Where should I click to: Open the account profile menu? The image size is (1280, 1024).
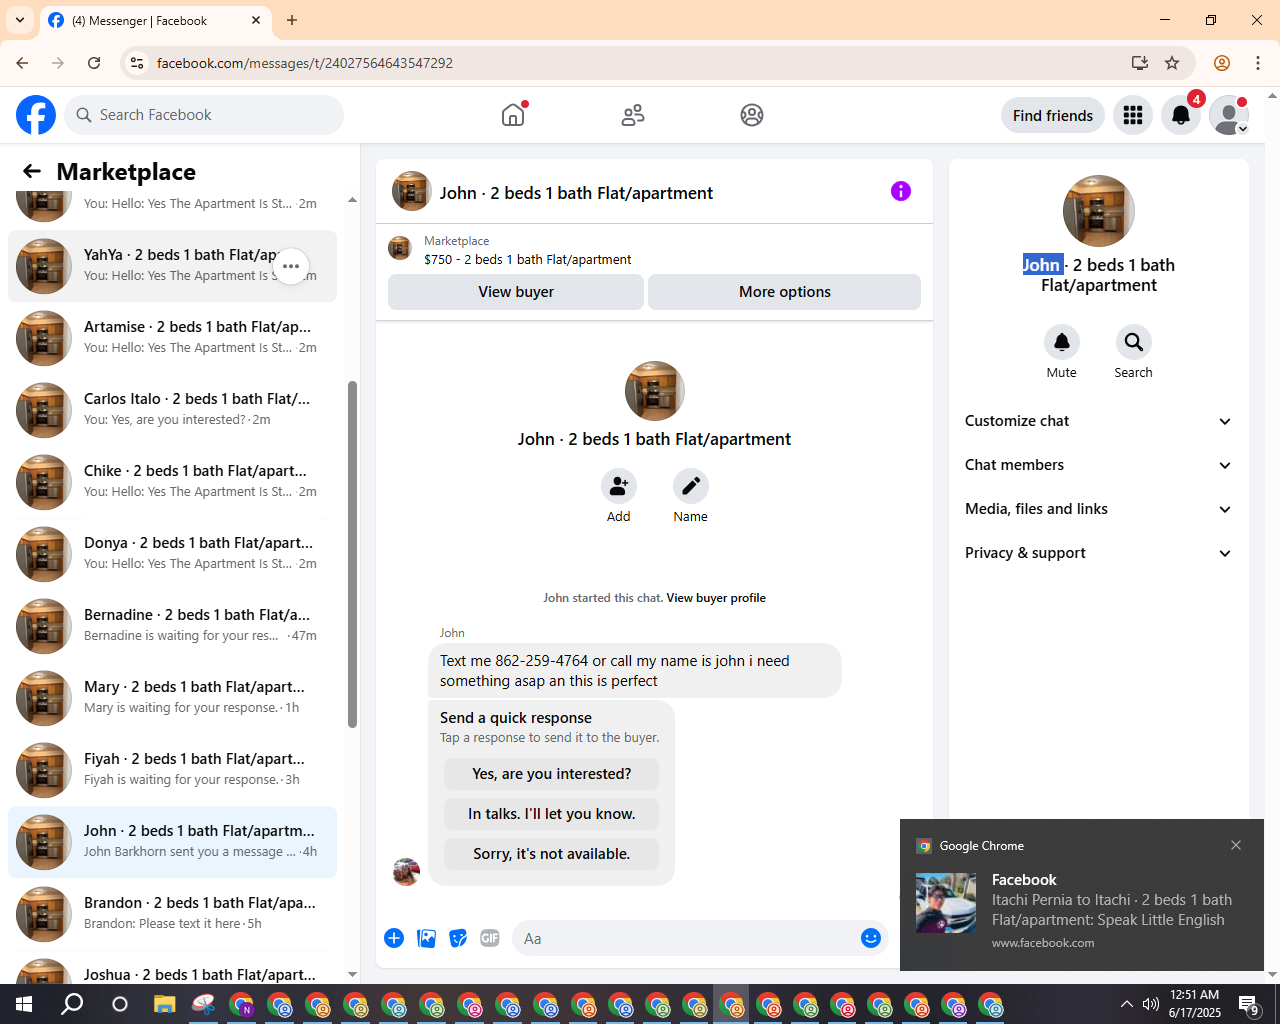1229,115
